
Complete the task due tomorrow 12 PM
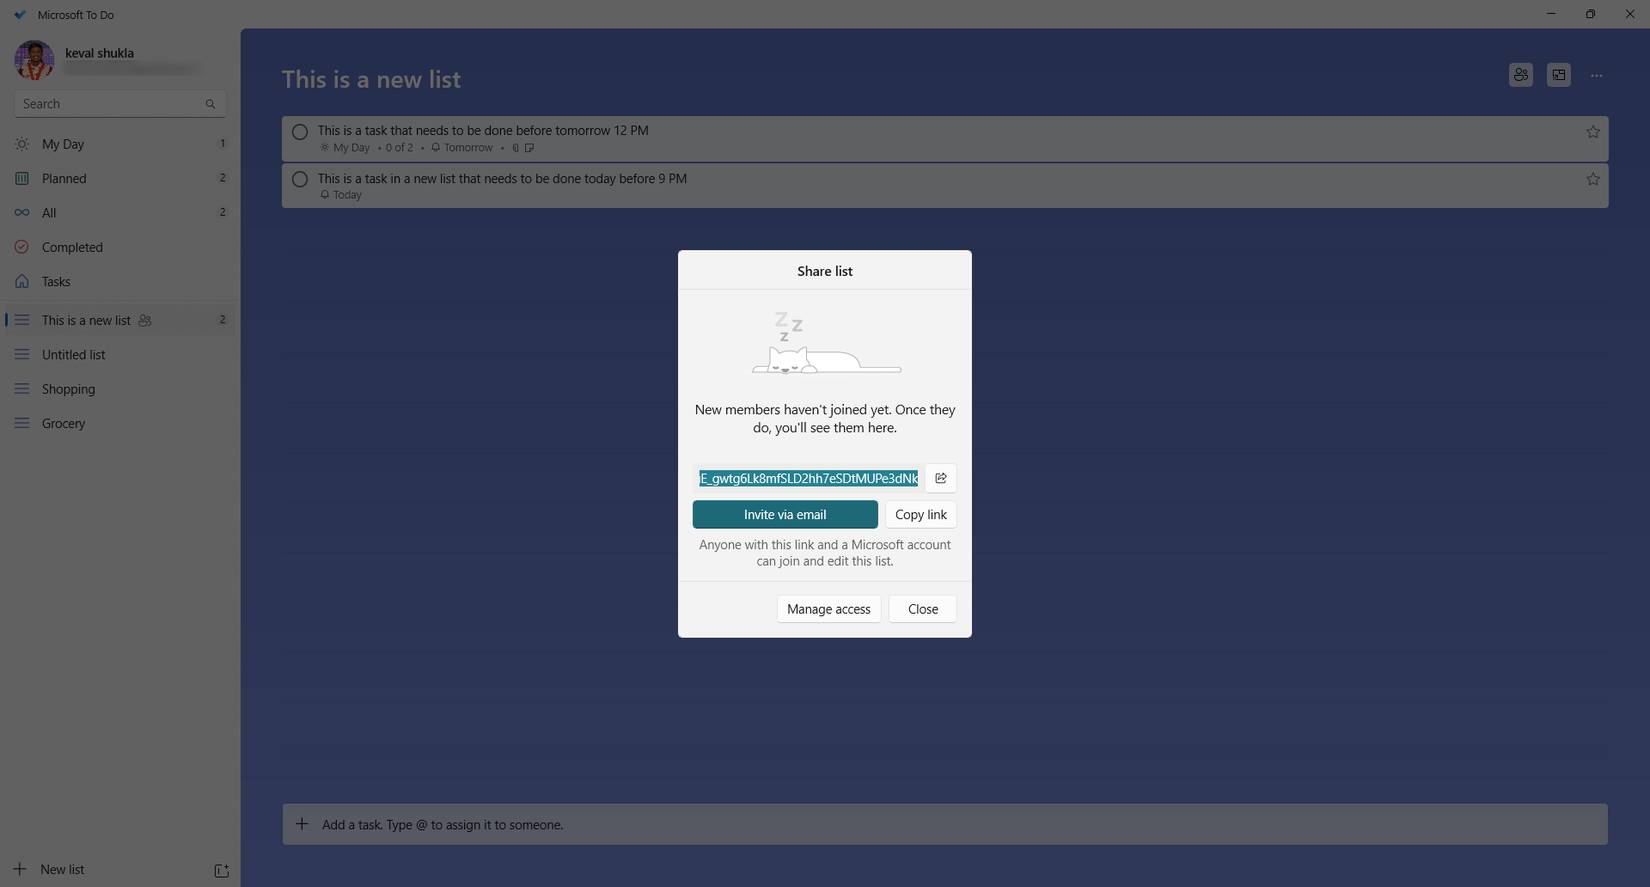pos(300,132)
